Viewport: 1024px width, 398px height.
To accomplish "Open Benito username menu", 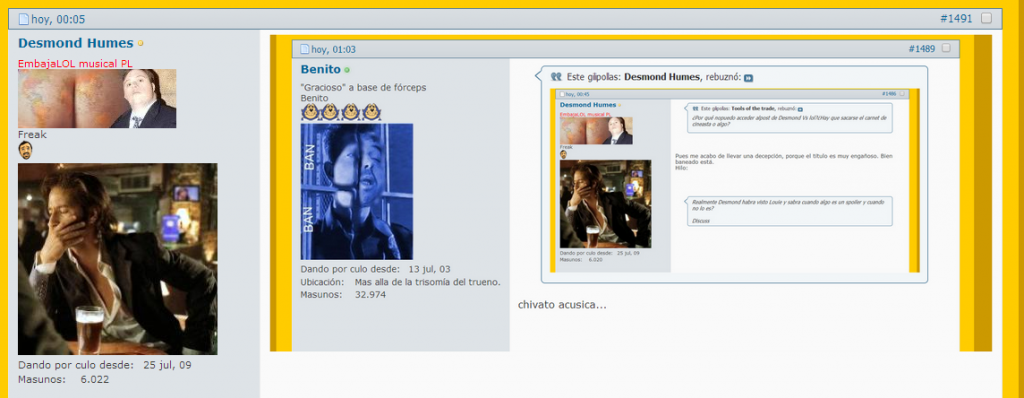I will click(321, 69).
